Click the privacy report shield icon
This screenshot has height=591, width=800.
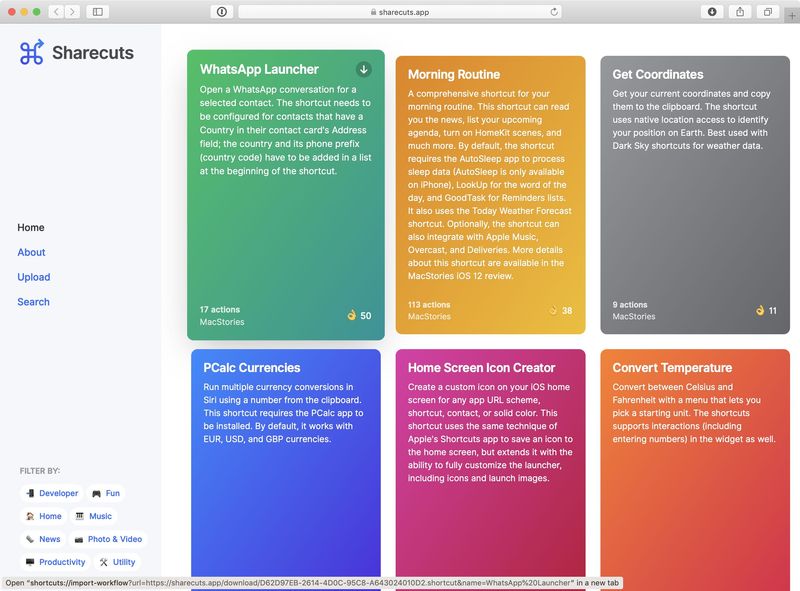point(221,12)
